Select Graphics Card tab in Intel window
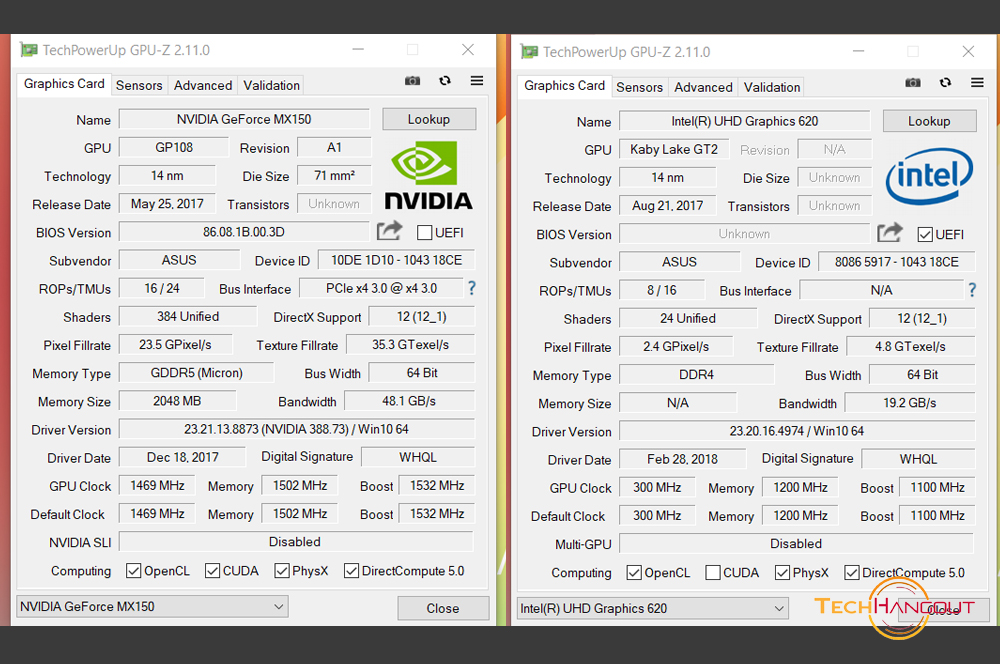This screenshot has width=1000, height=664. 564,85
